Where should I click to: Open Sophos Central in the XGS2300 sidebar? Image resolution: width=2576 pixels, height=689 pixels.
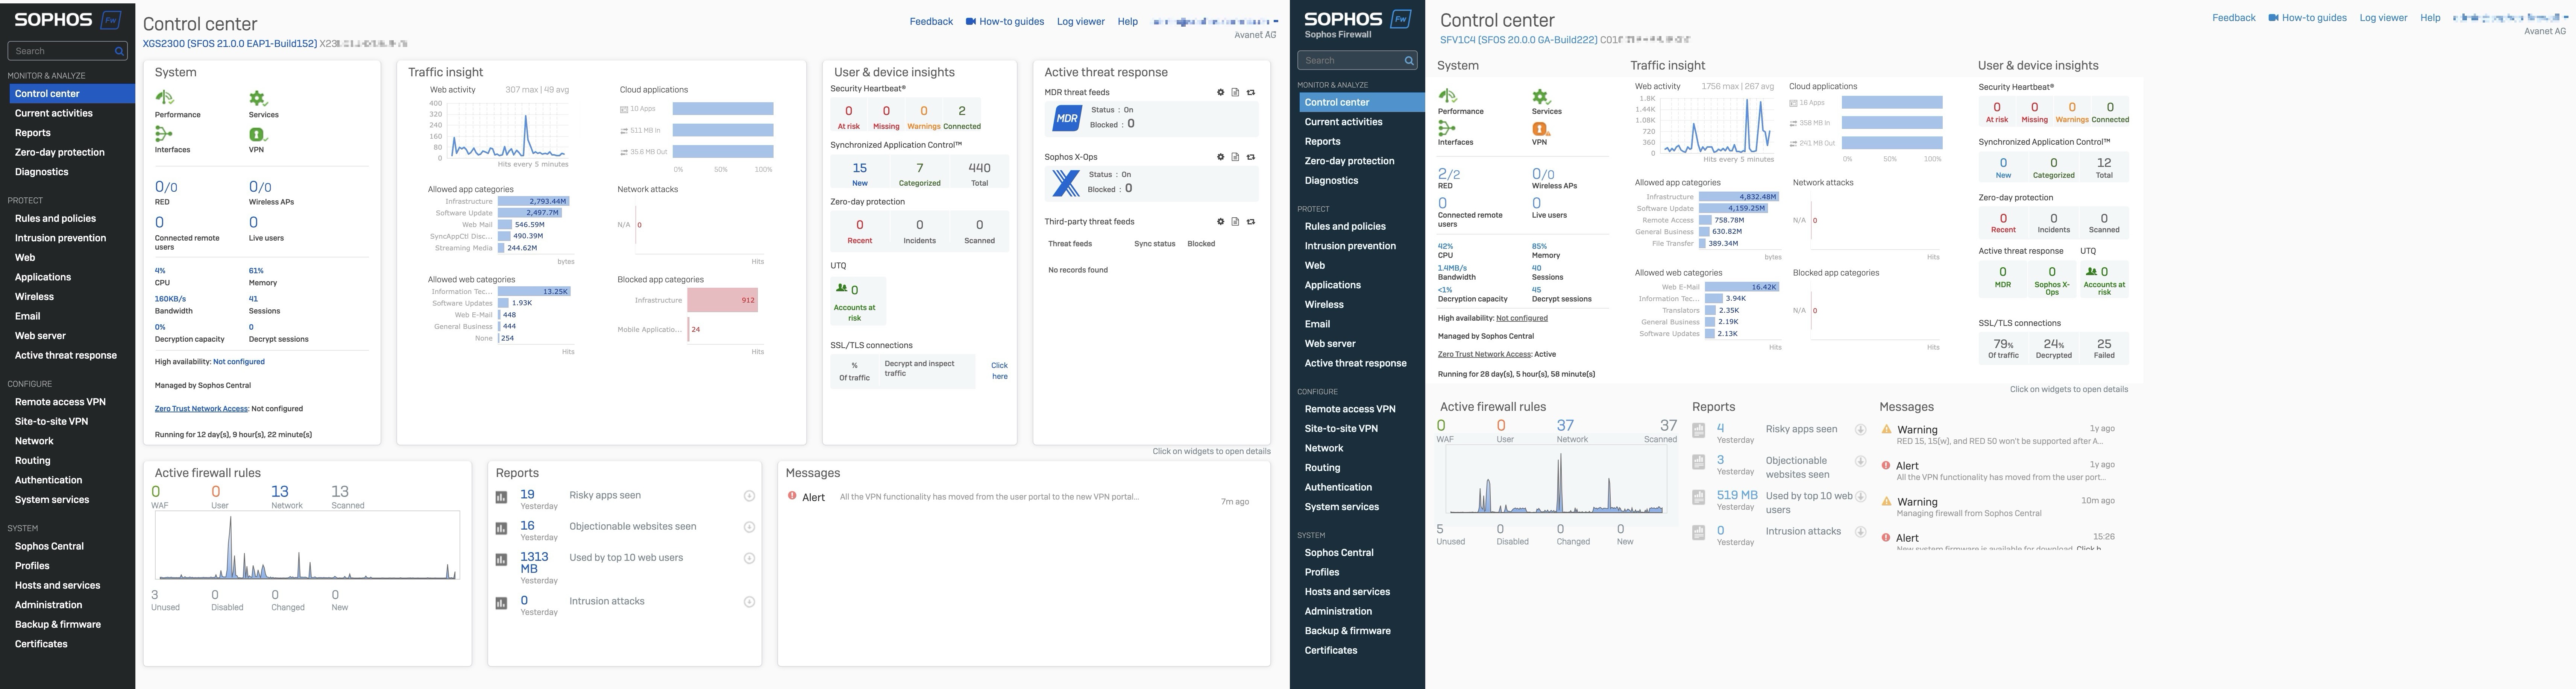[x=49, y=546]
